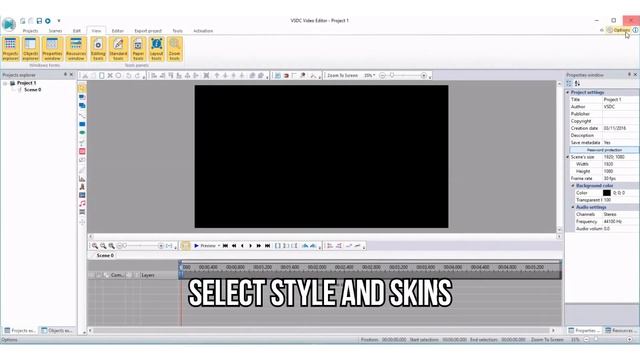Open the Projects ribbon tab
The image size is (640, 360).
point(30,31)
